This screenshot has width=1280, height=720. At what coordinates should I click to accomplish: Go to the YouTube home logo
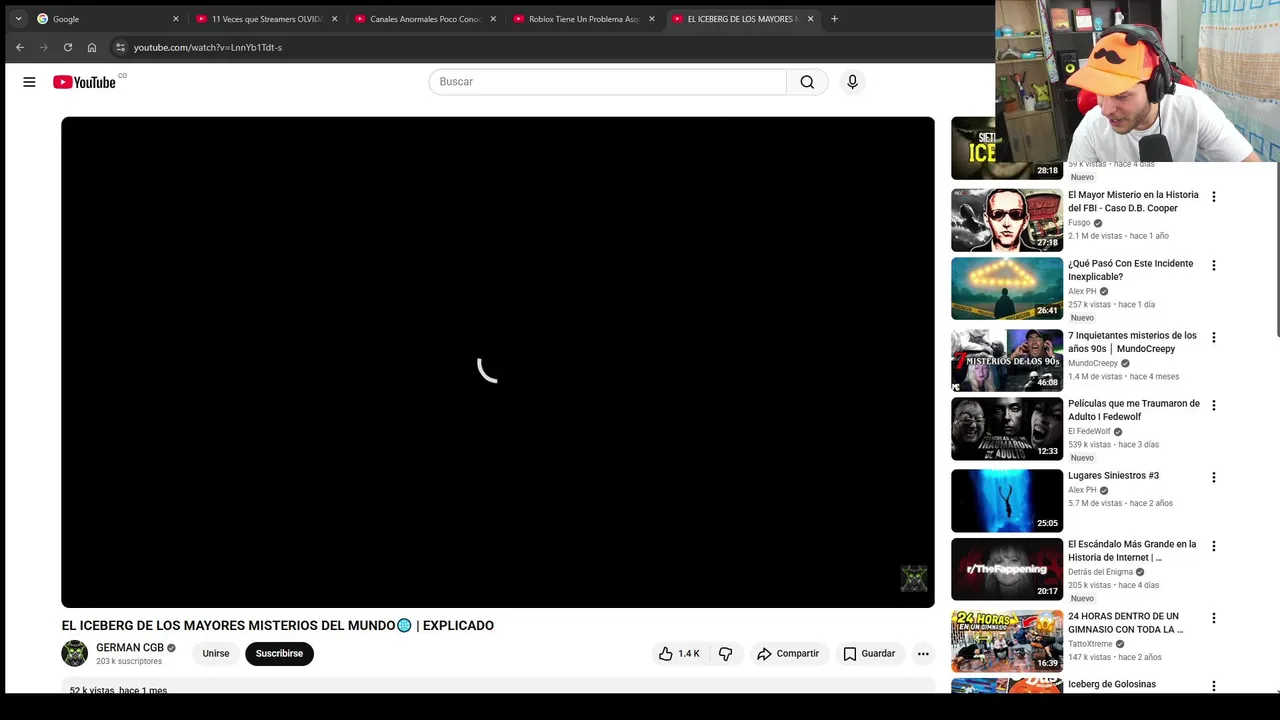[x=85, y=82]
